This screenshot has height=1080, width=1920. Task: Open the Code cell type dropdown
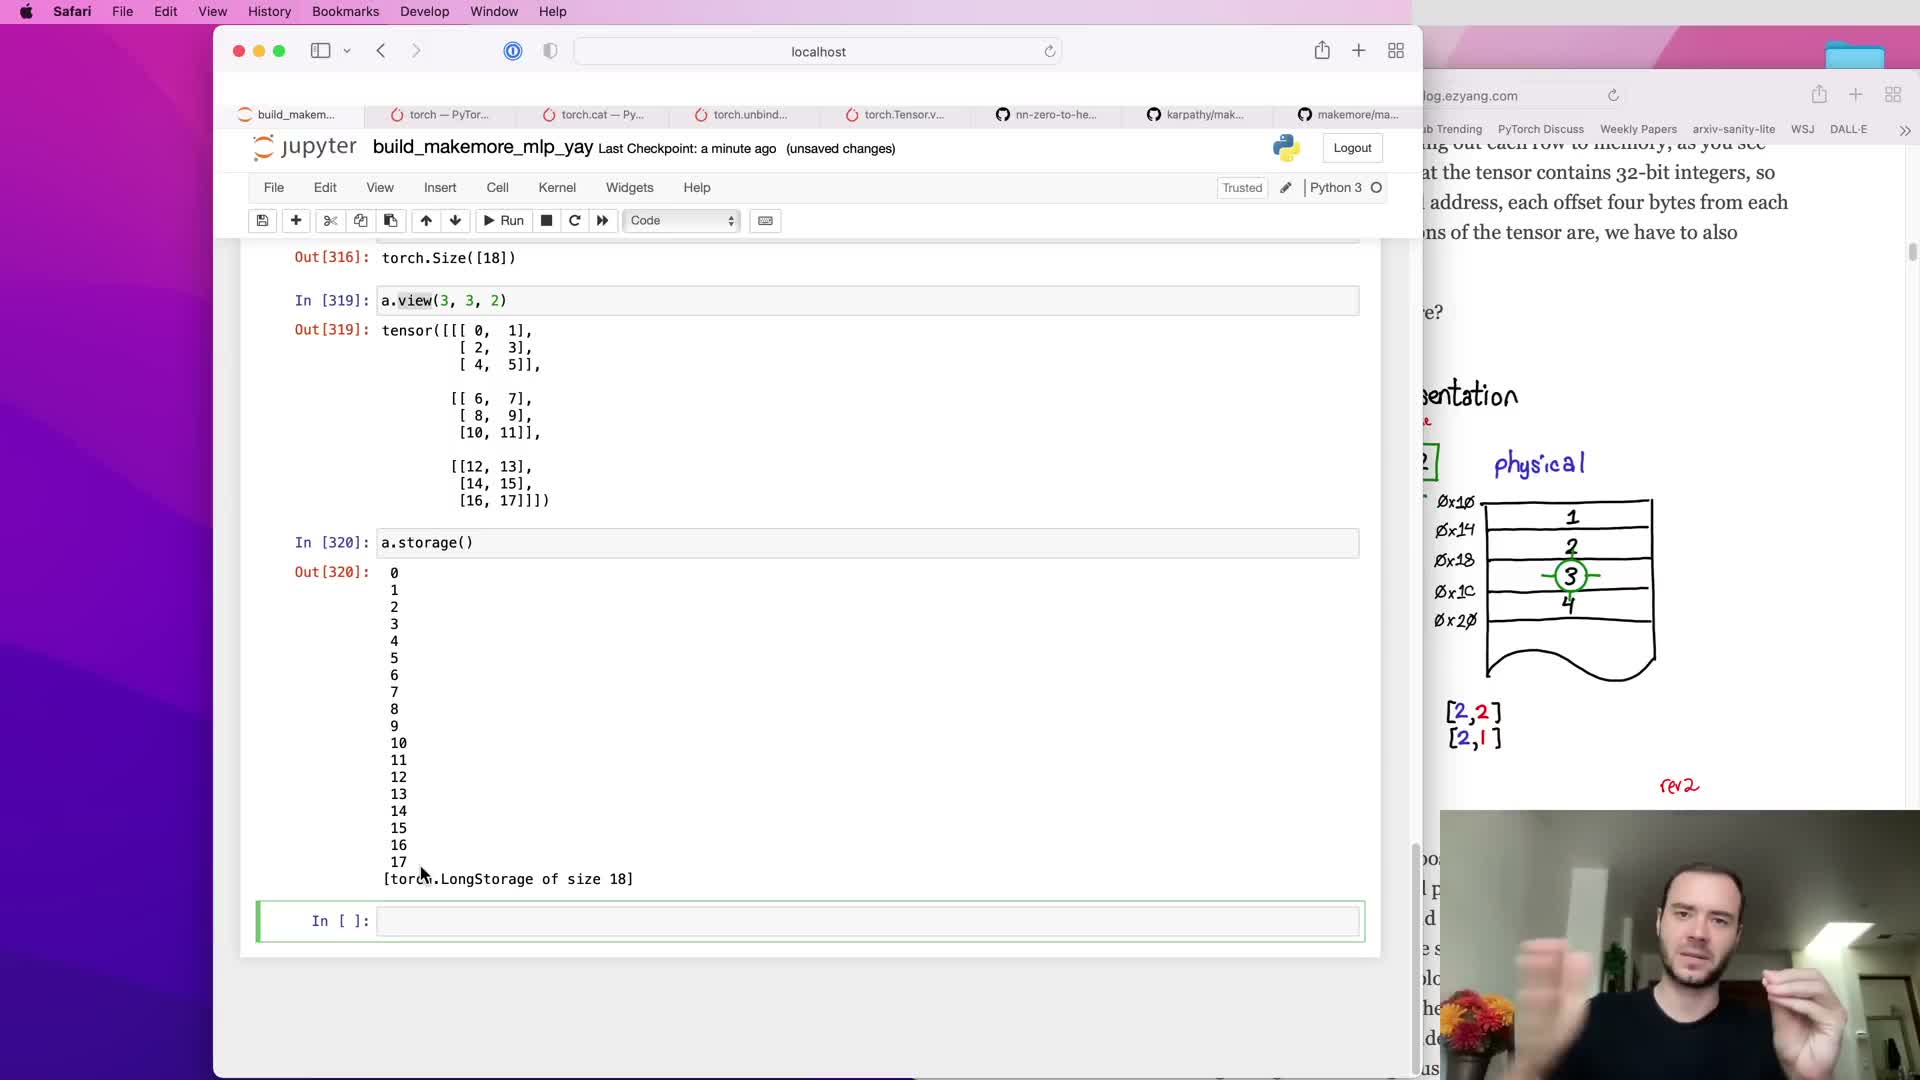pyautogui.click(x=682, y=220)
